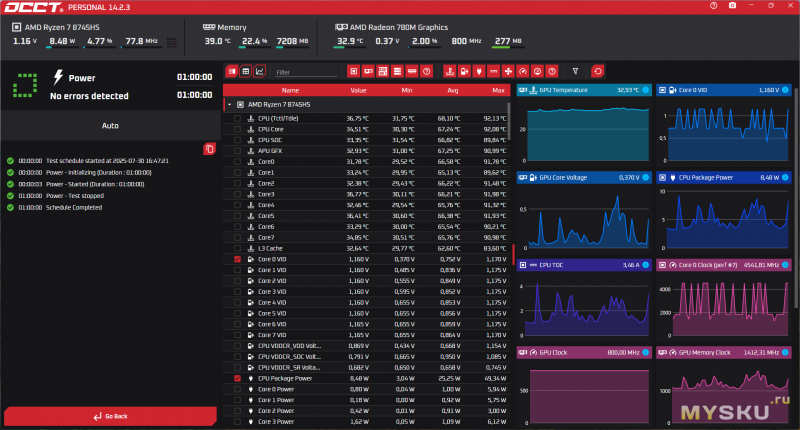Toggle the fan sensor filter
800x430 pixels.
click(508, 71)
